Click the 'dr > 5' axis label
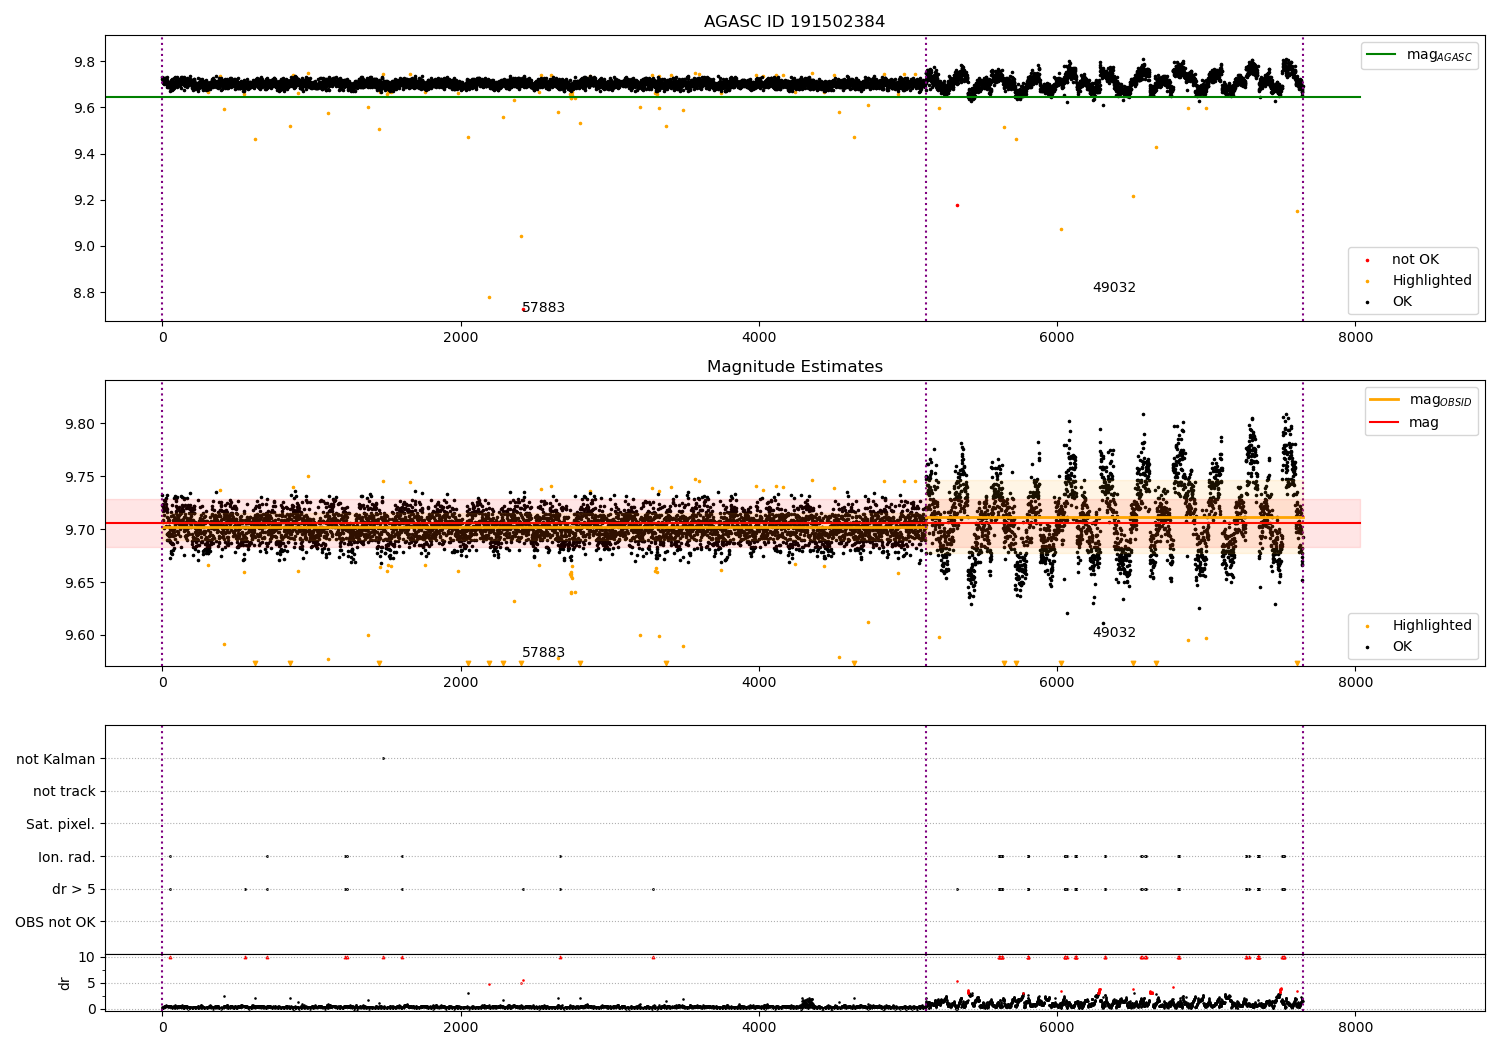This screenshot has height=1050, width=1500. (x=74, y=889)
